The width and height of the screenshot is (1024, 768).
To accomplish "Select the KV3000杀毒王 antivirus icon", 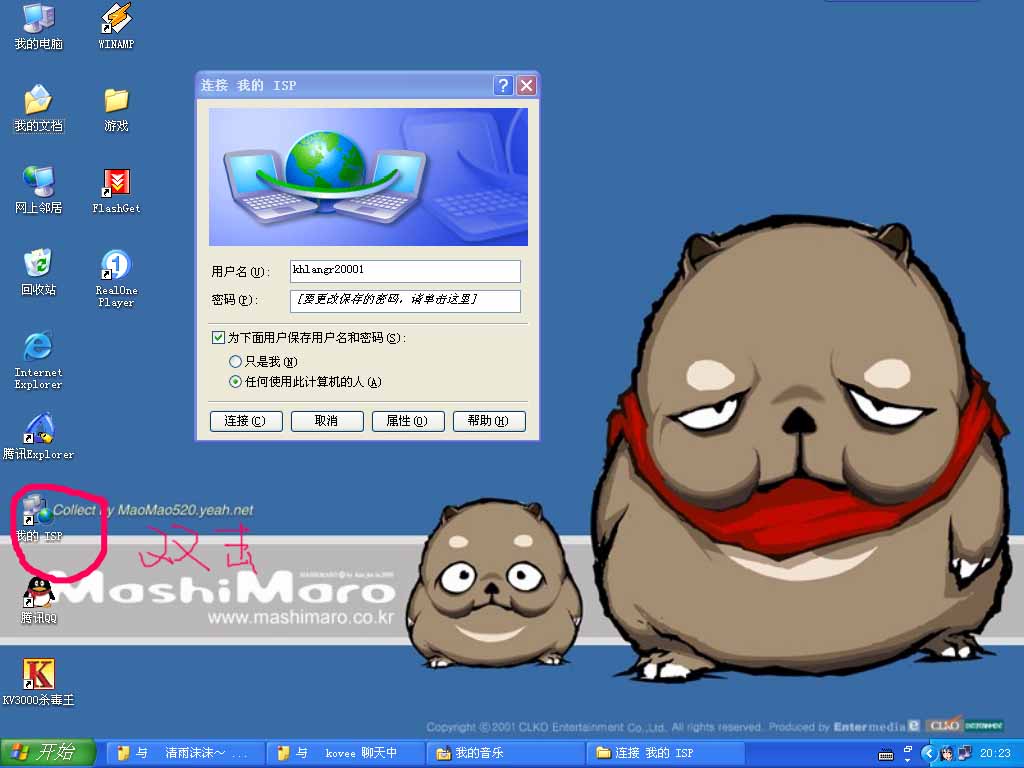I will point(39,682).
